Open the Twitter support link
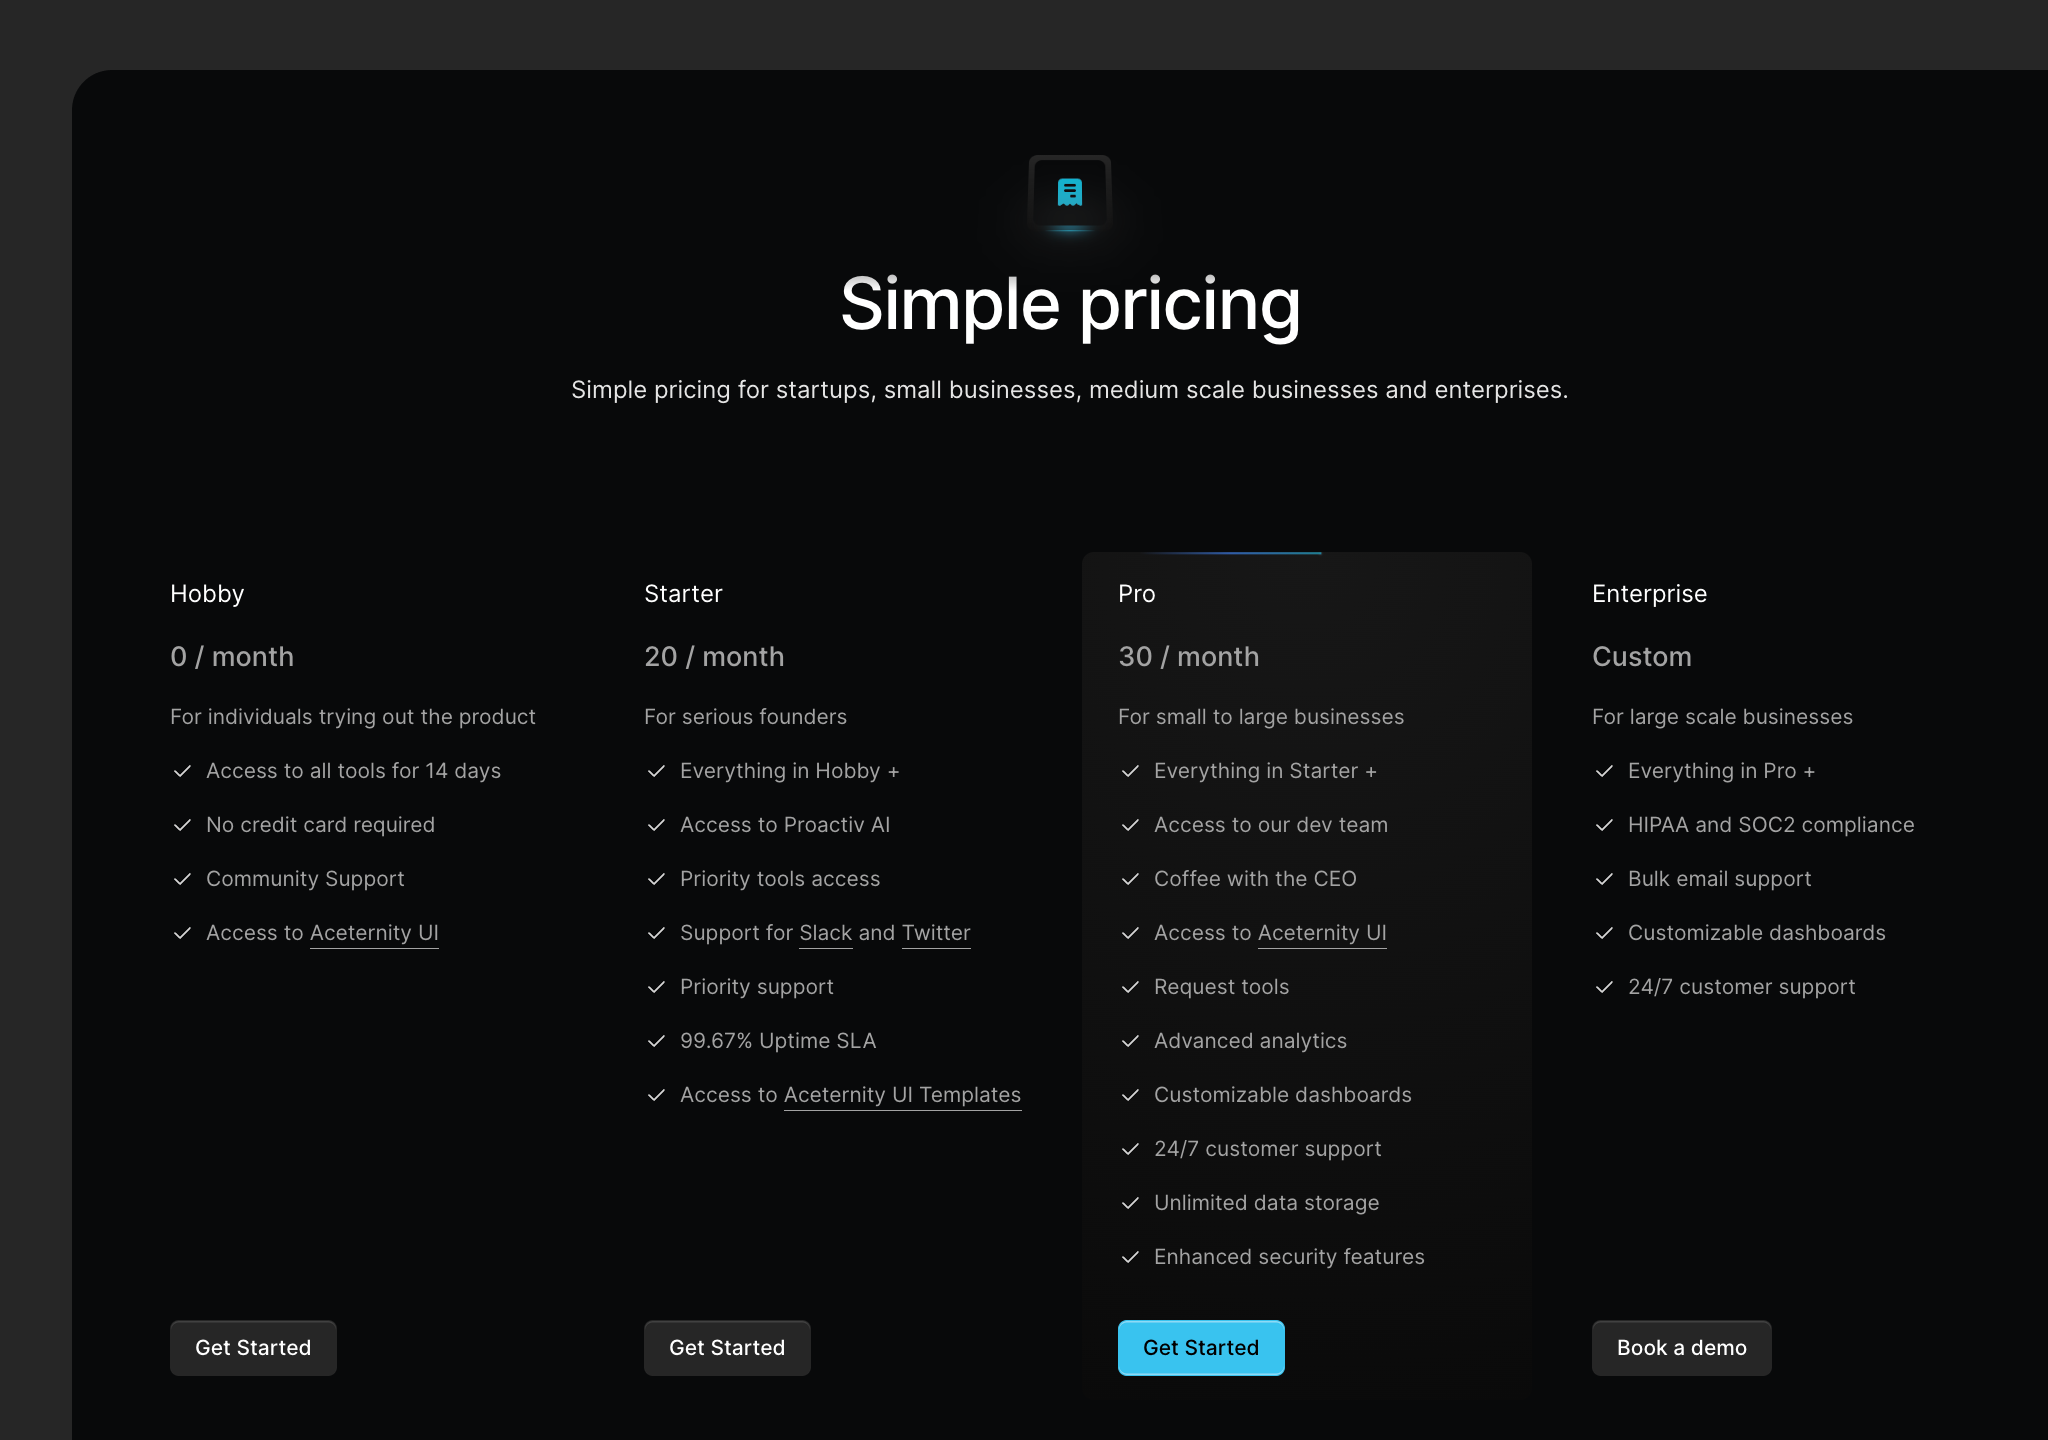 pos(936,932)
